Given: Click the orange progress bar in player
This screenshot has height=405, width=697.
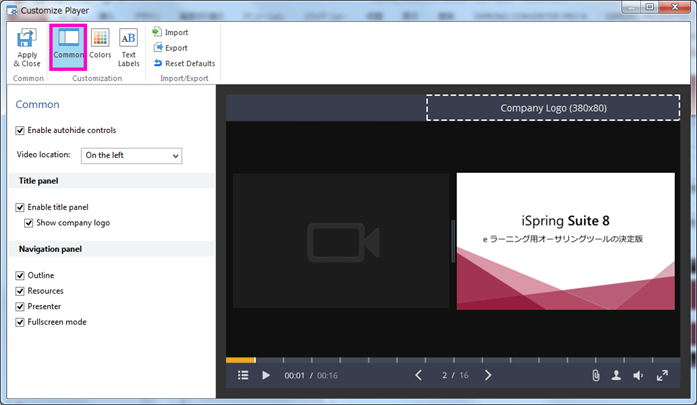Looking at the screenshot, I should point(240,360).
